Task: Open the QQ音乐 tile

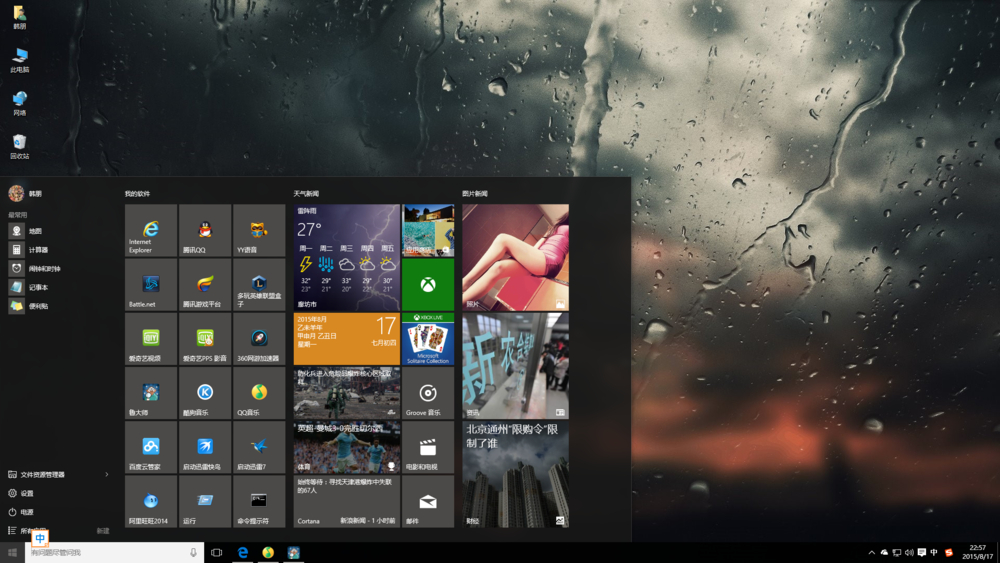Action: point(259,393)
